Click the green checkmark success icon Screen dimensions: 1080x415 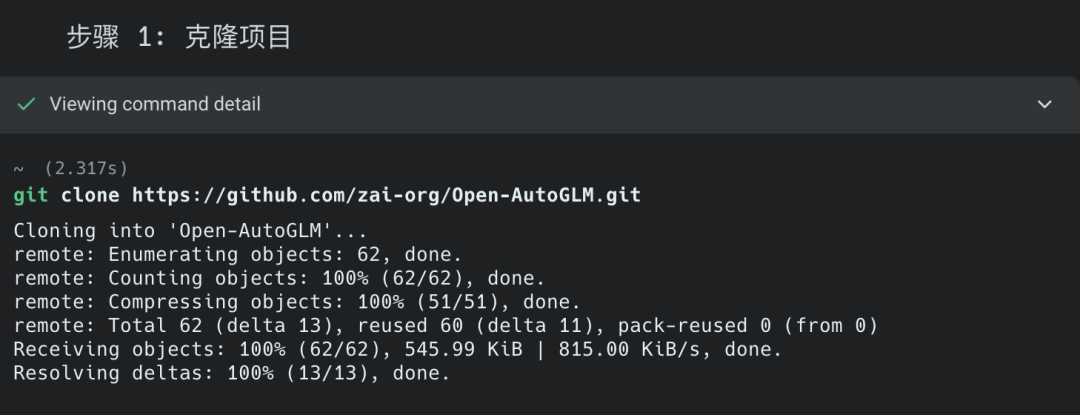27,104
